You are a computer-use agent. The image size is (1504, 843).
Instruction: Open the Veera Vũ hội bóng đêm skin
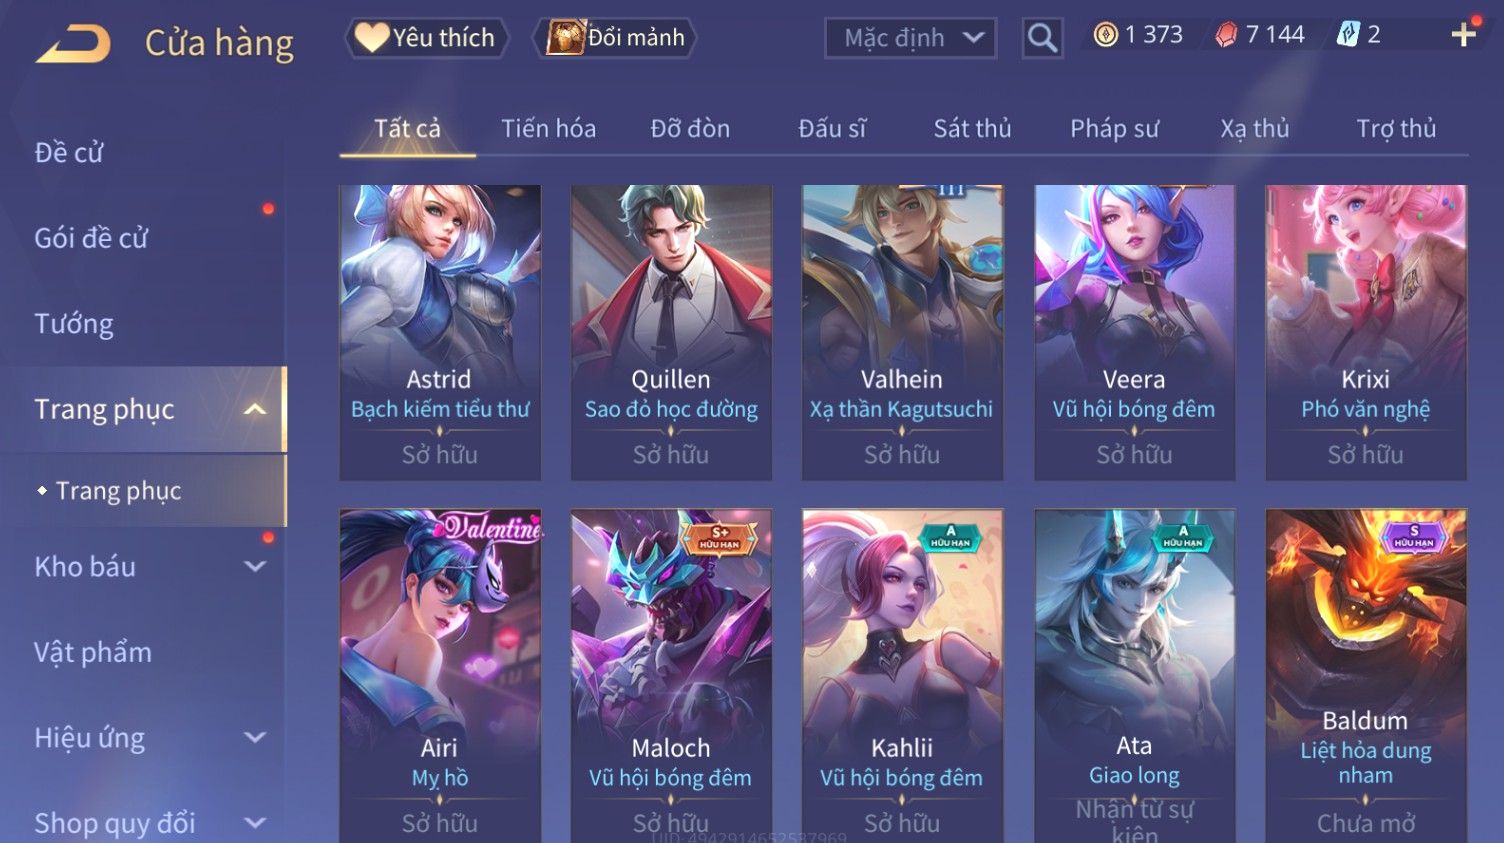click(1134, 332)
